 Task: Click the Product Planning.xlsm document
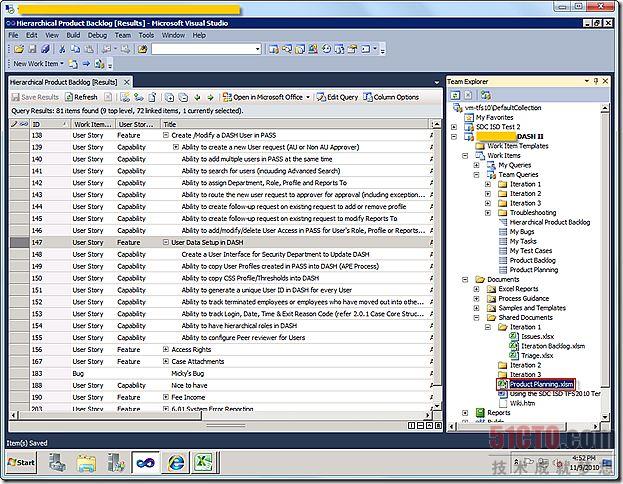[541, 384]
